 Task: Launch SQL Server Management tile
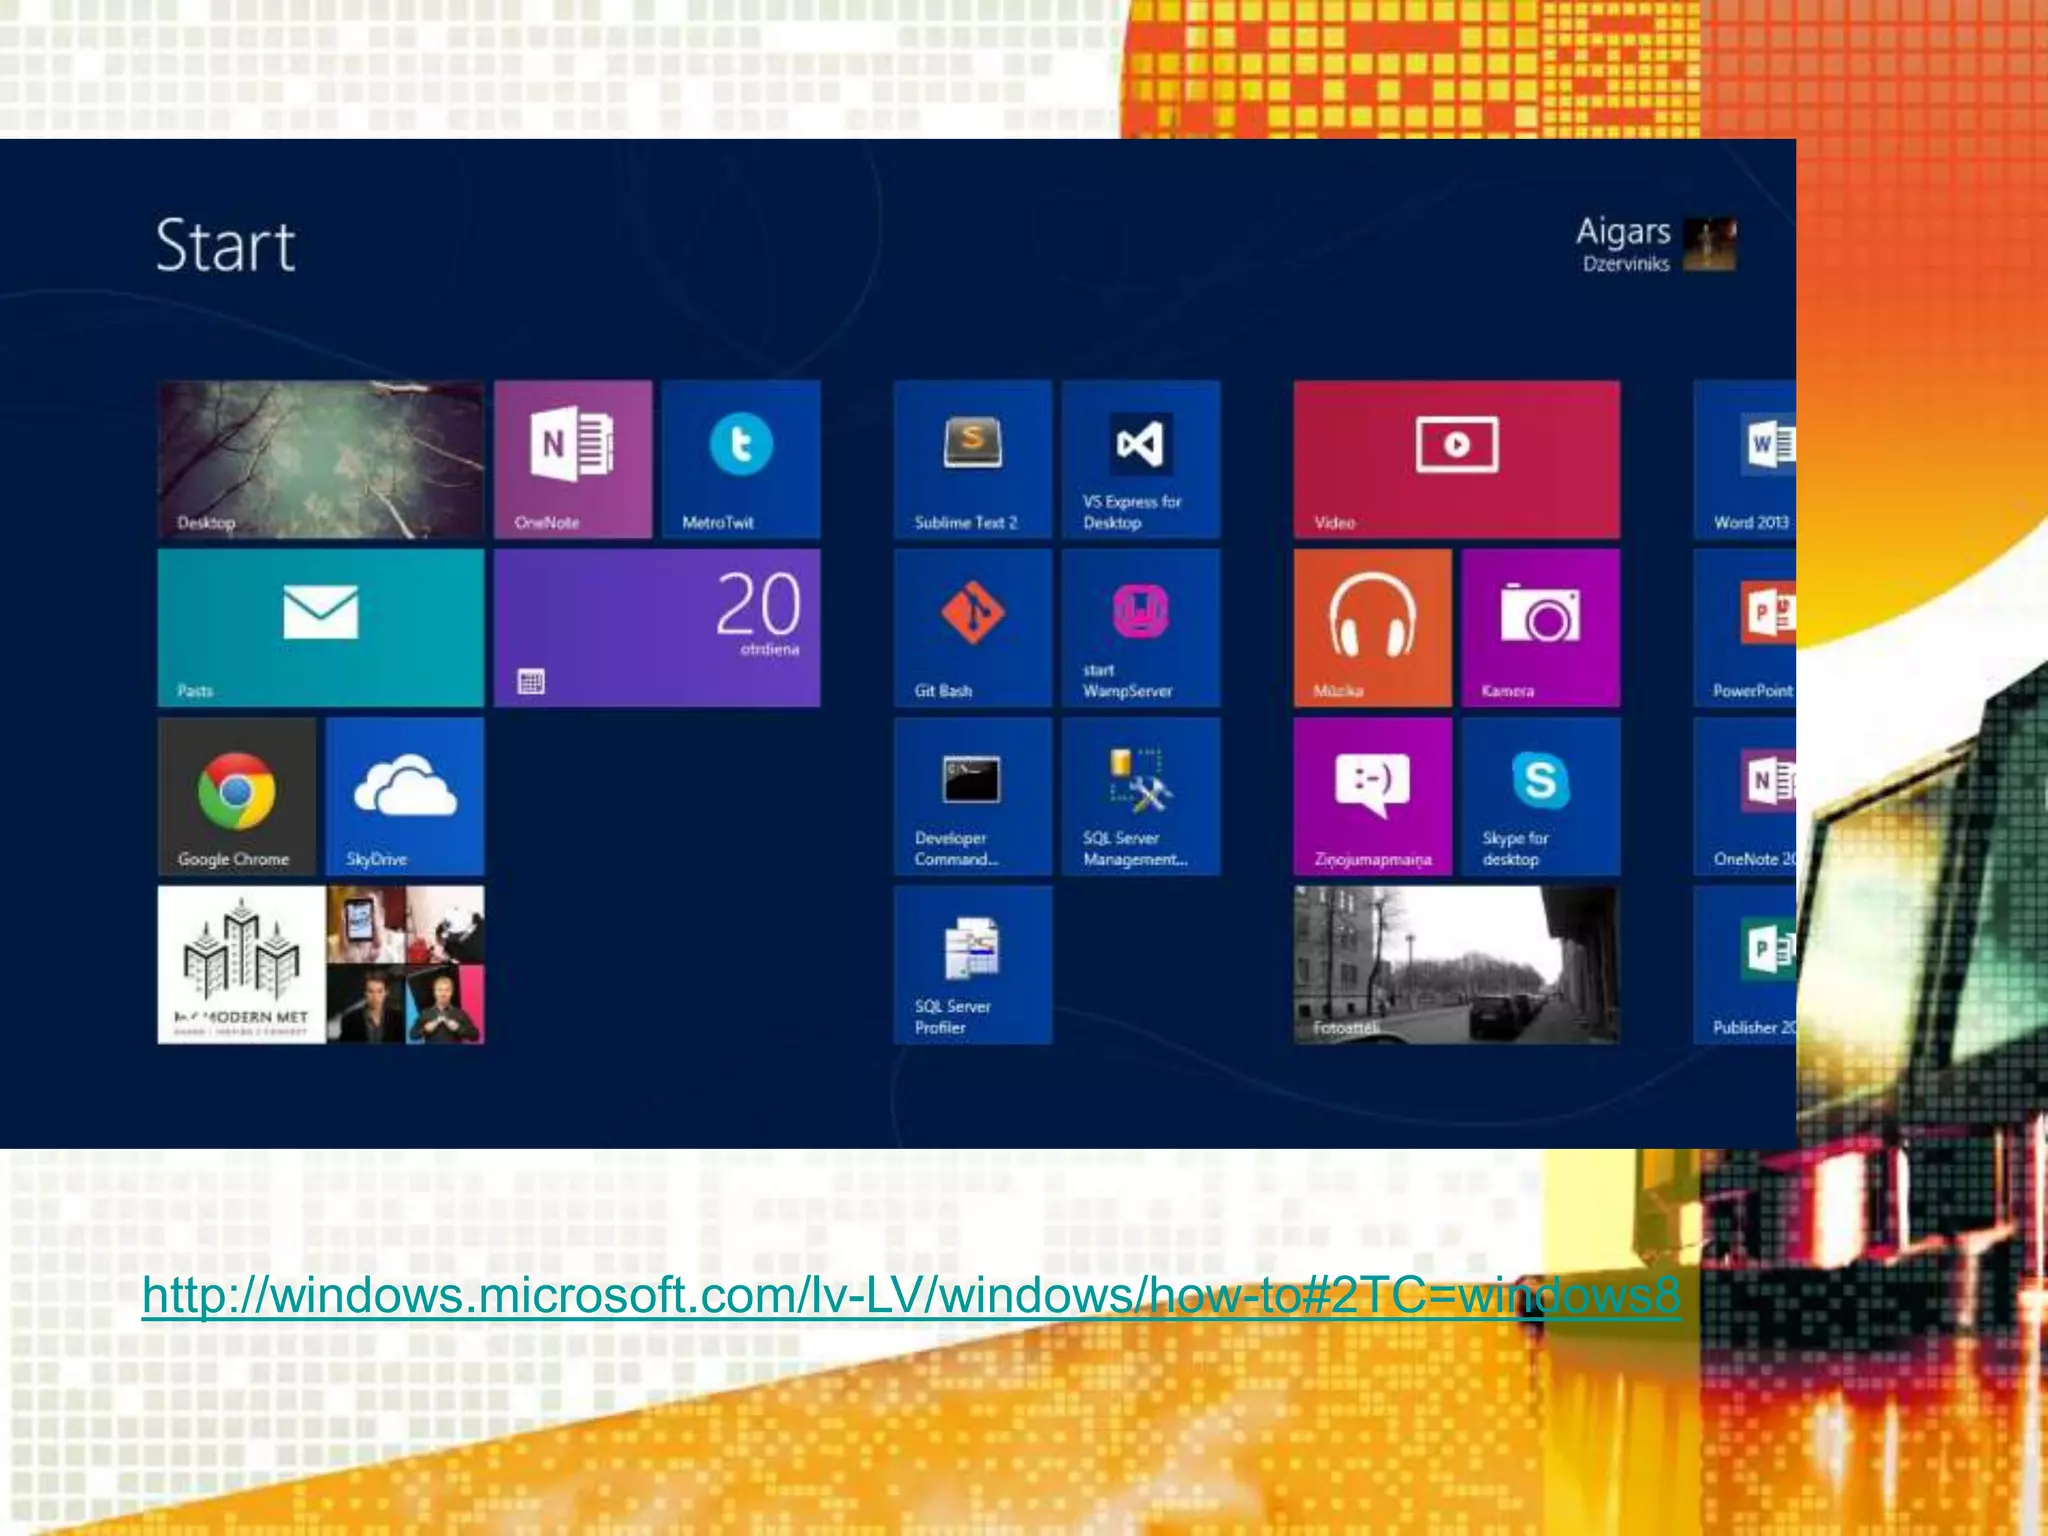(1141, 796)
